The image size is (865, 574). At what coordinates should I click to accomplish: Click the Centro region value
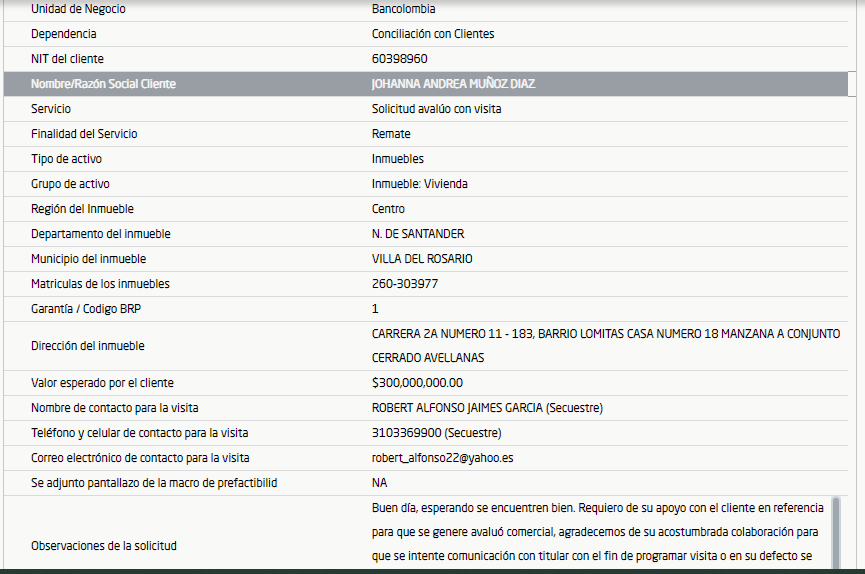click(388, 209)
